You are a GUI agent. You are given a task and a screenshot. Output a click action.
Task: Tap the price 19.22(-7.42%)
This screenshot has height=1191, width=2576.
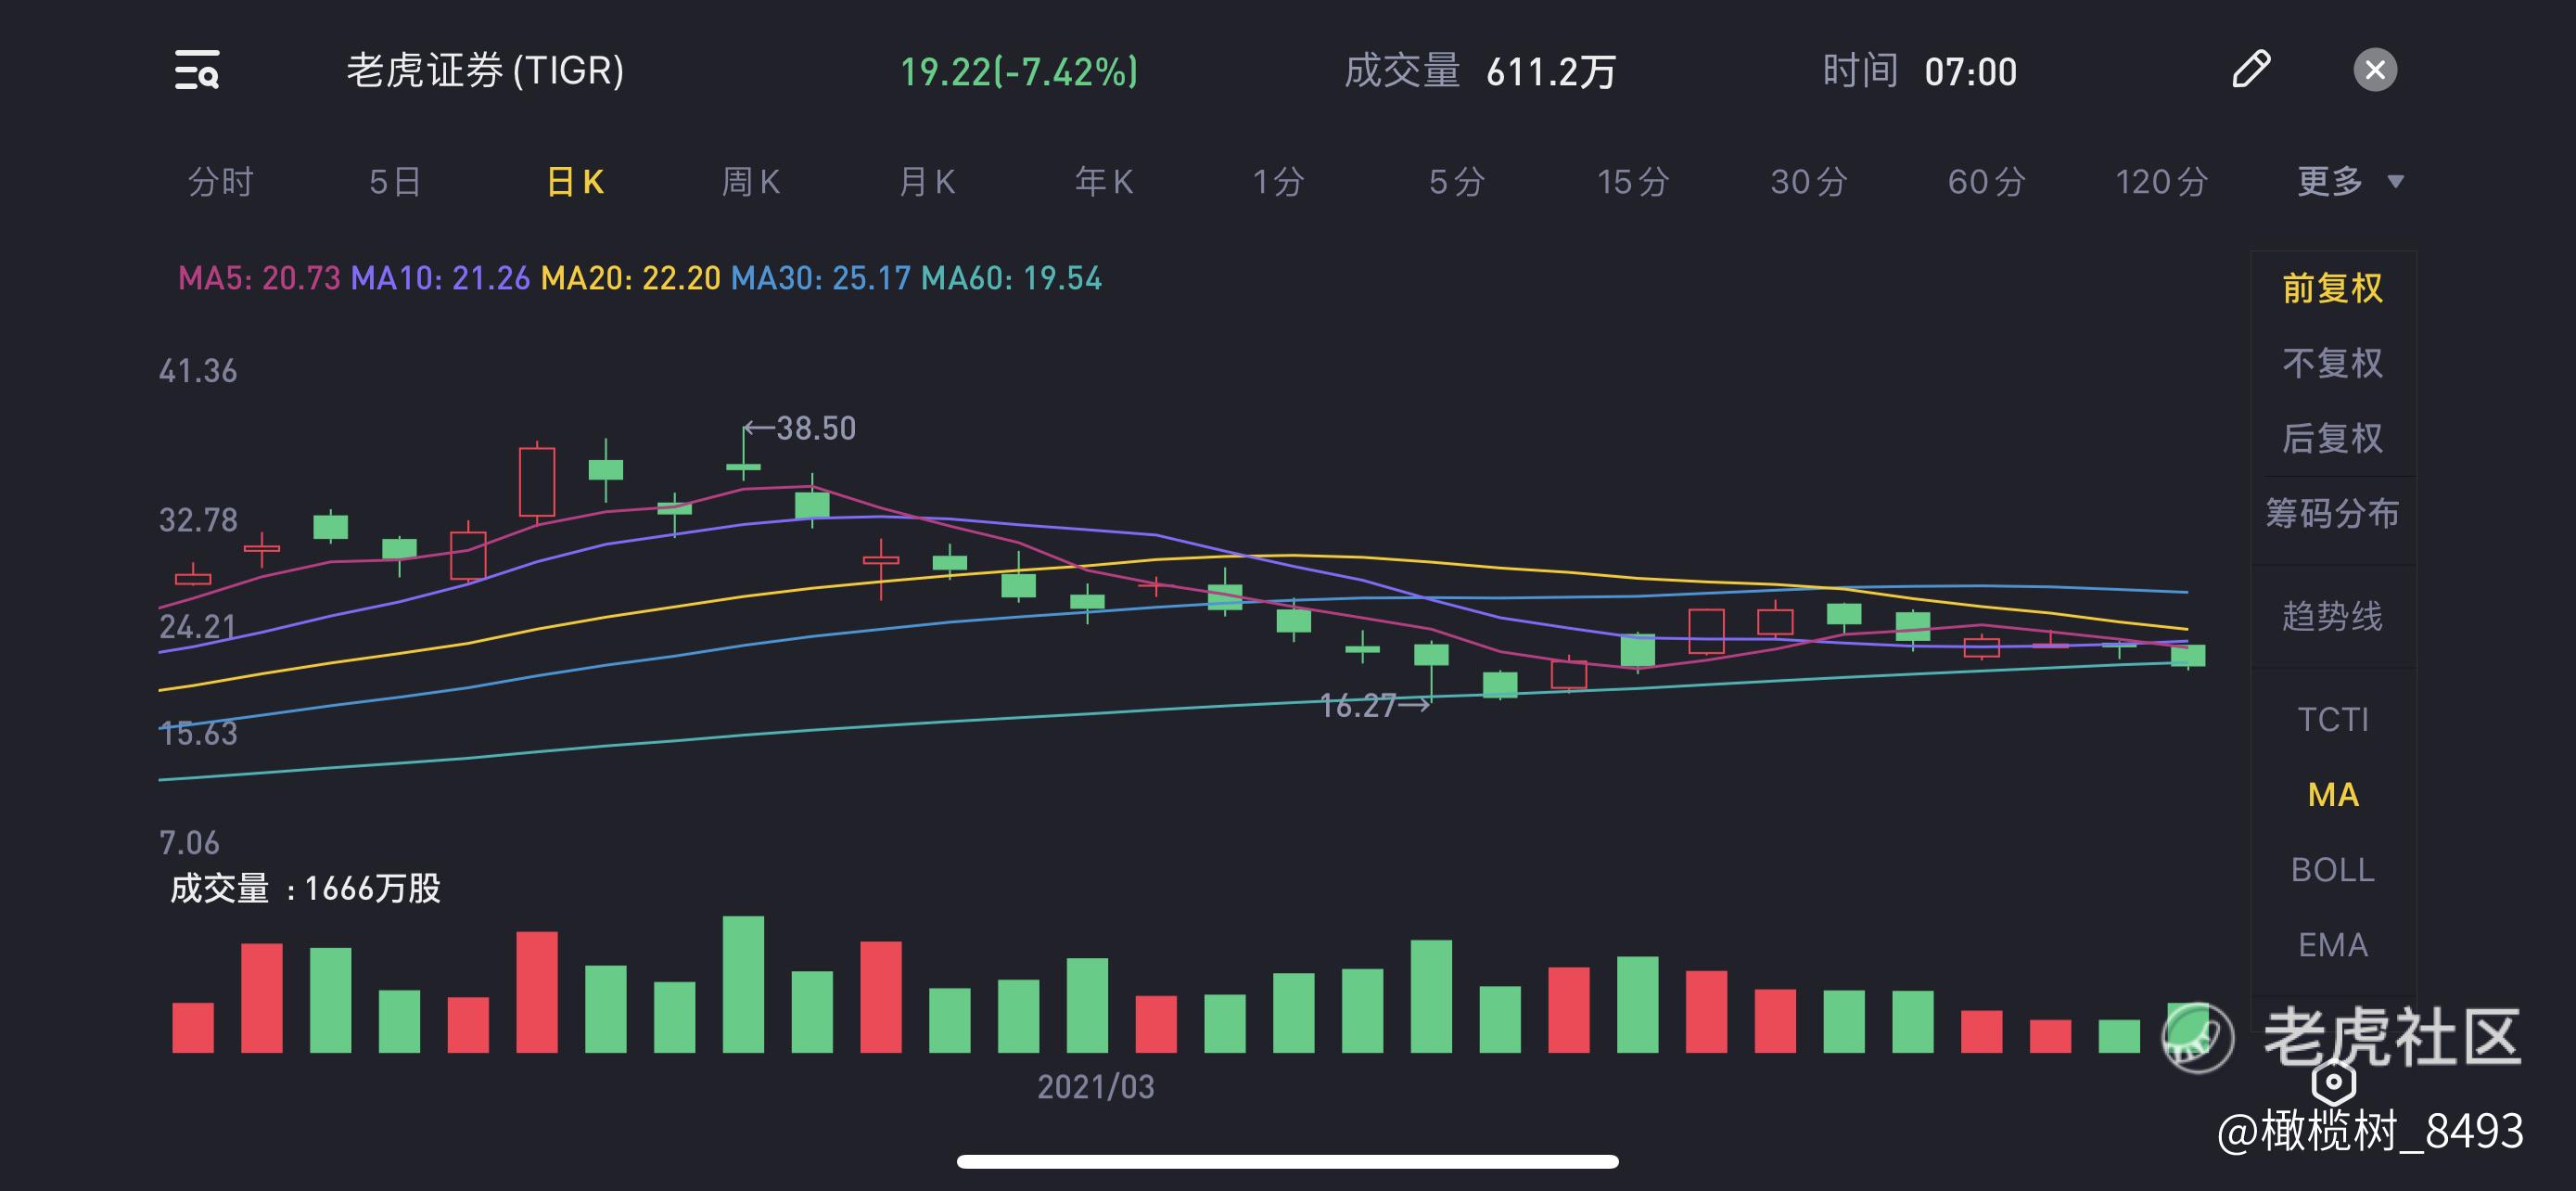1019,72
